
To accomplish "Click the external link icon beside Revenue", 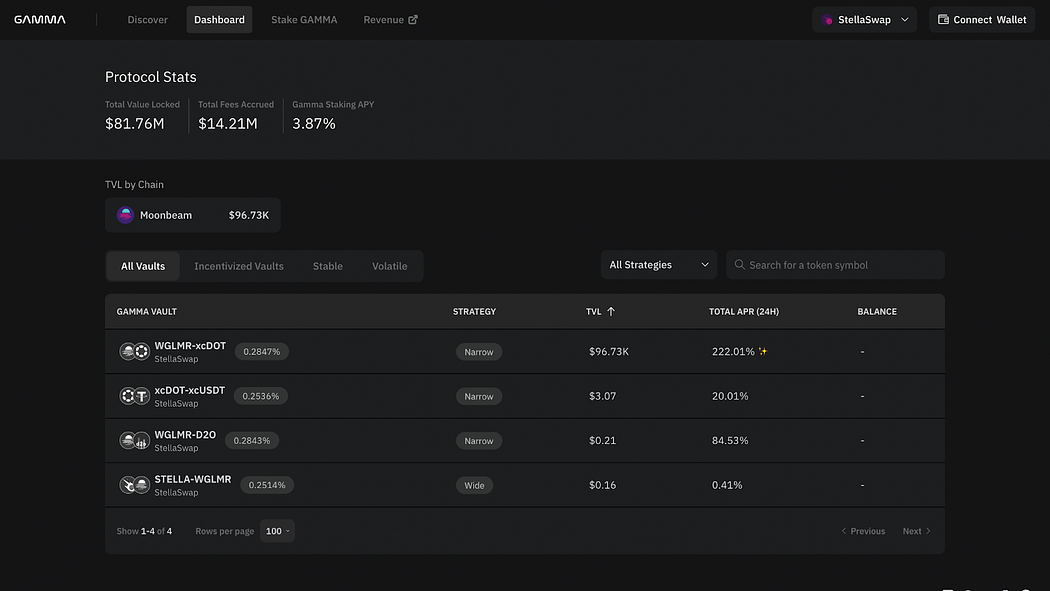I will 413,19.
